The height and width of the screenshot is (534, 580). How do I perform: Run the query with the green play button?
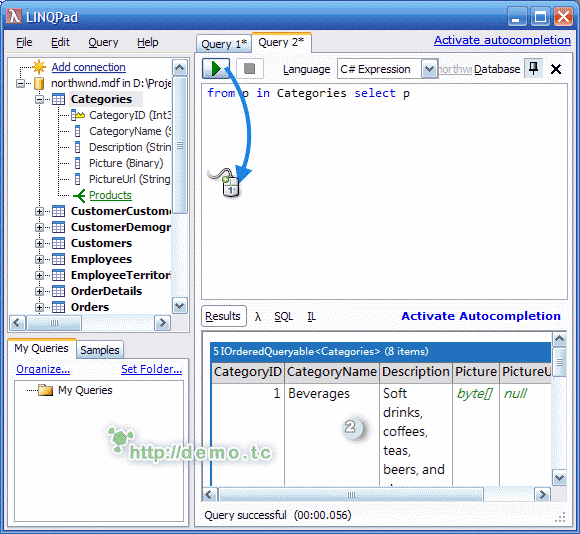point(216,69)
